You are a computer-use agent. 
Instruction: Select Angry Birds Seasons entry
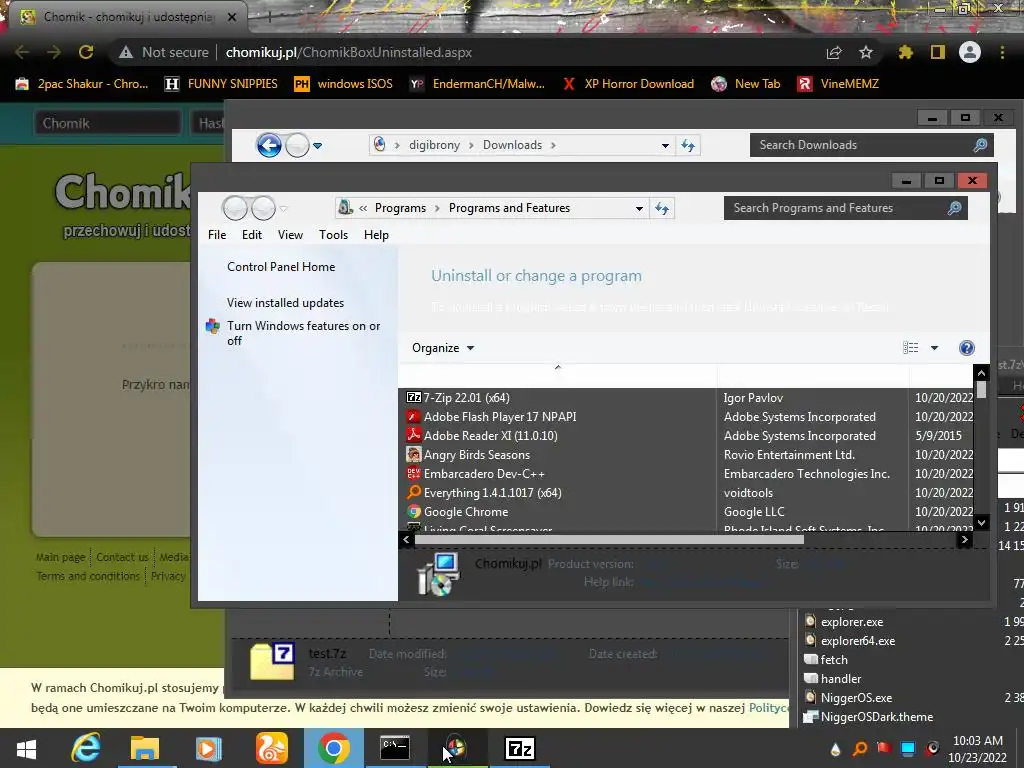coord(477,455)
